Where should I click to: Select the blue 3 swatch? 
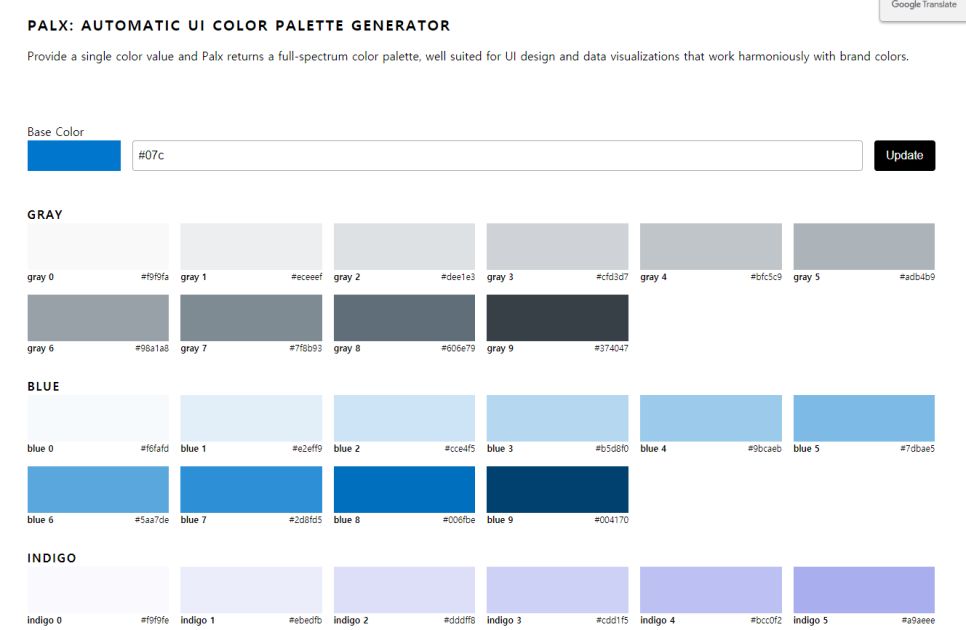(x=558, y=418)
